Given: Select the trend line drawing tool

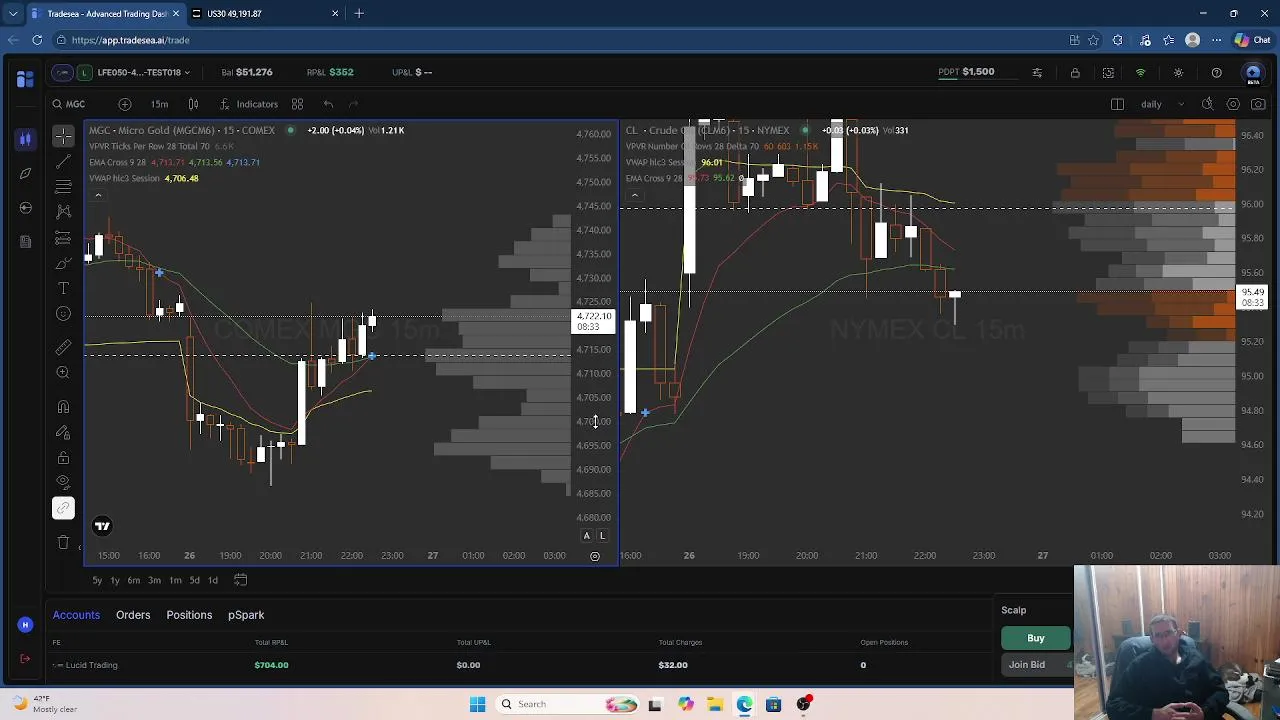Looking at the screenshot, I should 63,161.
